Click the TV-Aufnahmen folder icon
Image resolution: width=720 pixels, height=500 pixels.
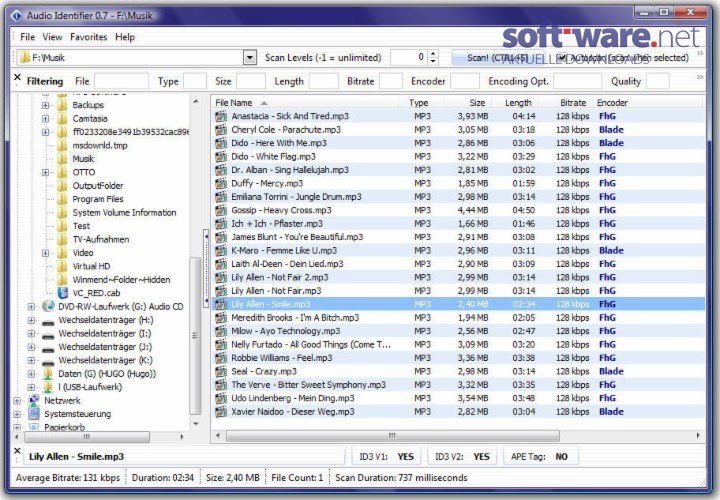pos(62,239)
